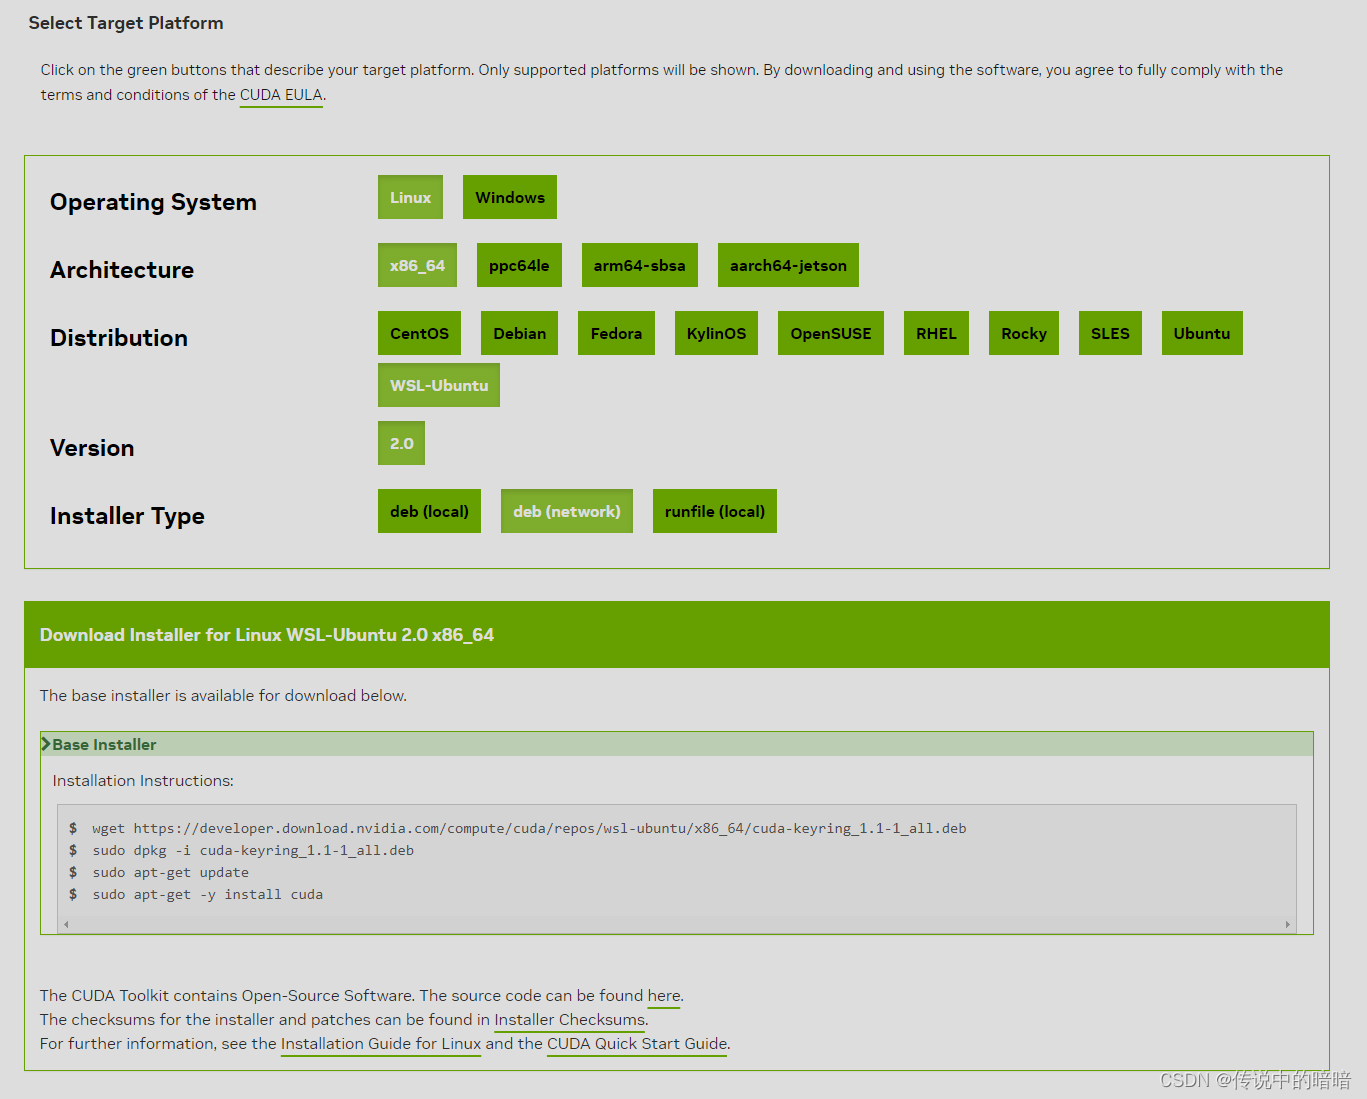Choose the x86_64 architecture
Image resolution: width=1367 pixels, height=1099 pixels.
point(417,265)
